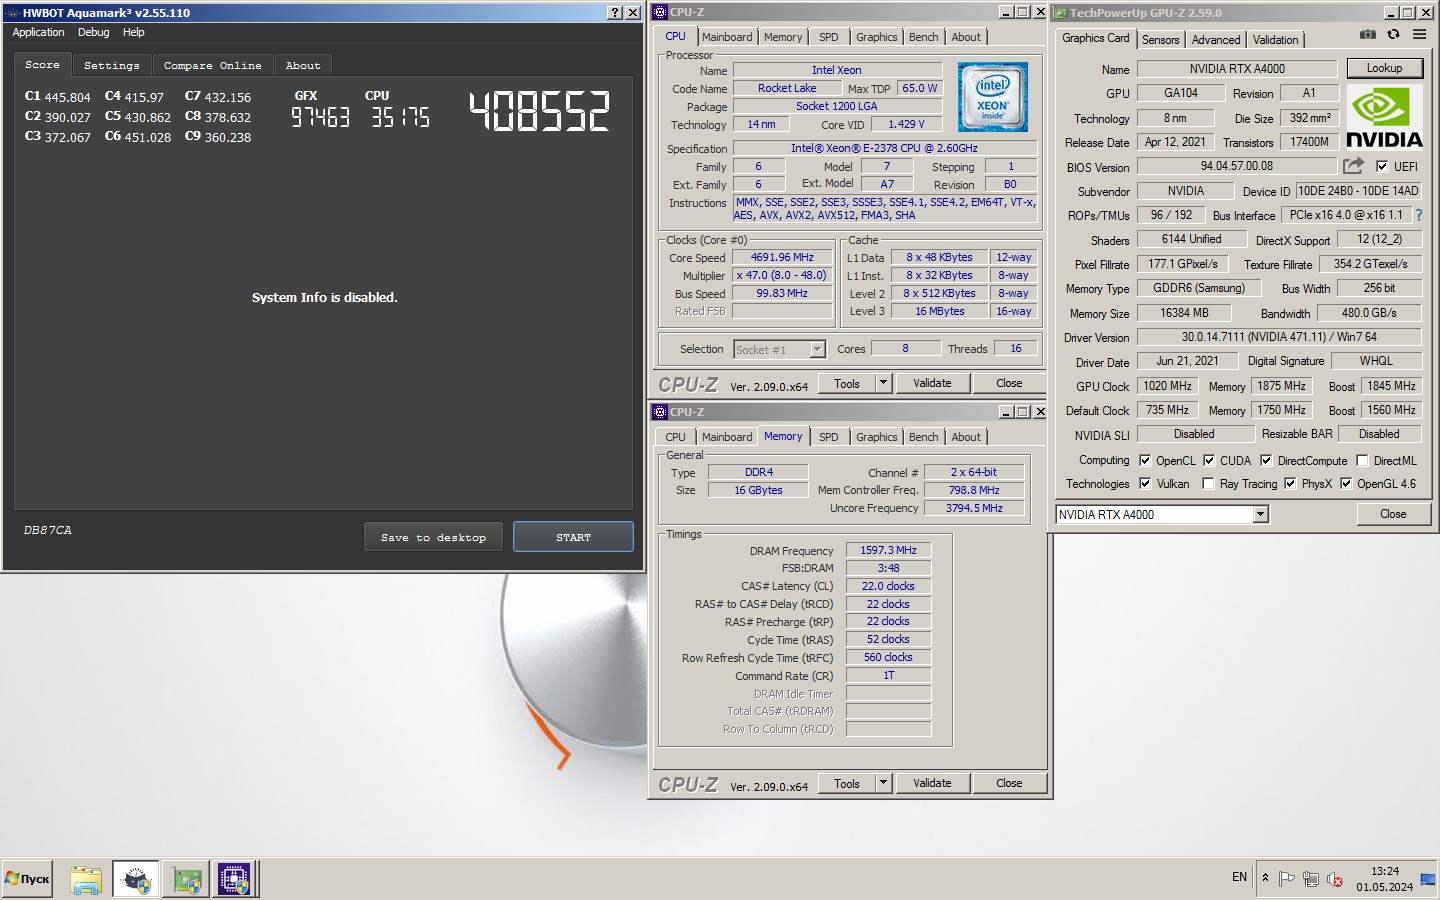Click the Intel Xeon inside logo
The width and height of the screenshot is (1440, 900).
[x=992, y=97]
